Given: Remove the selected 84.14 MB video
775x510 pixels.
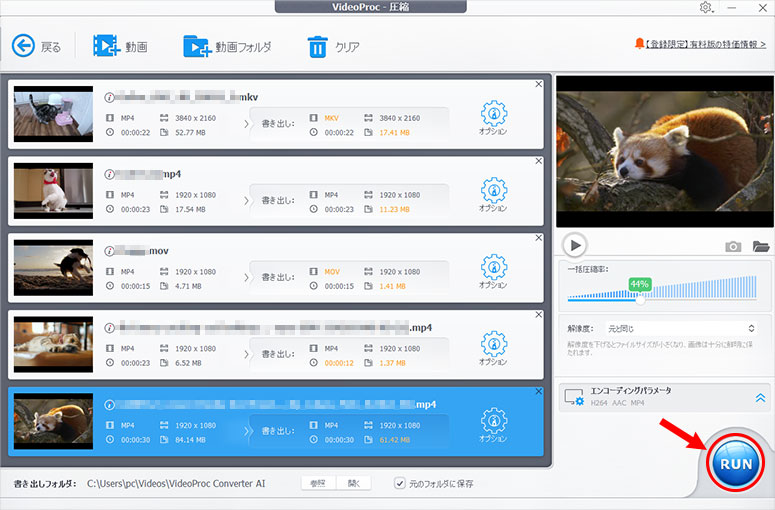Looking at the screenshot, I should pos(539,391).
